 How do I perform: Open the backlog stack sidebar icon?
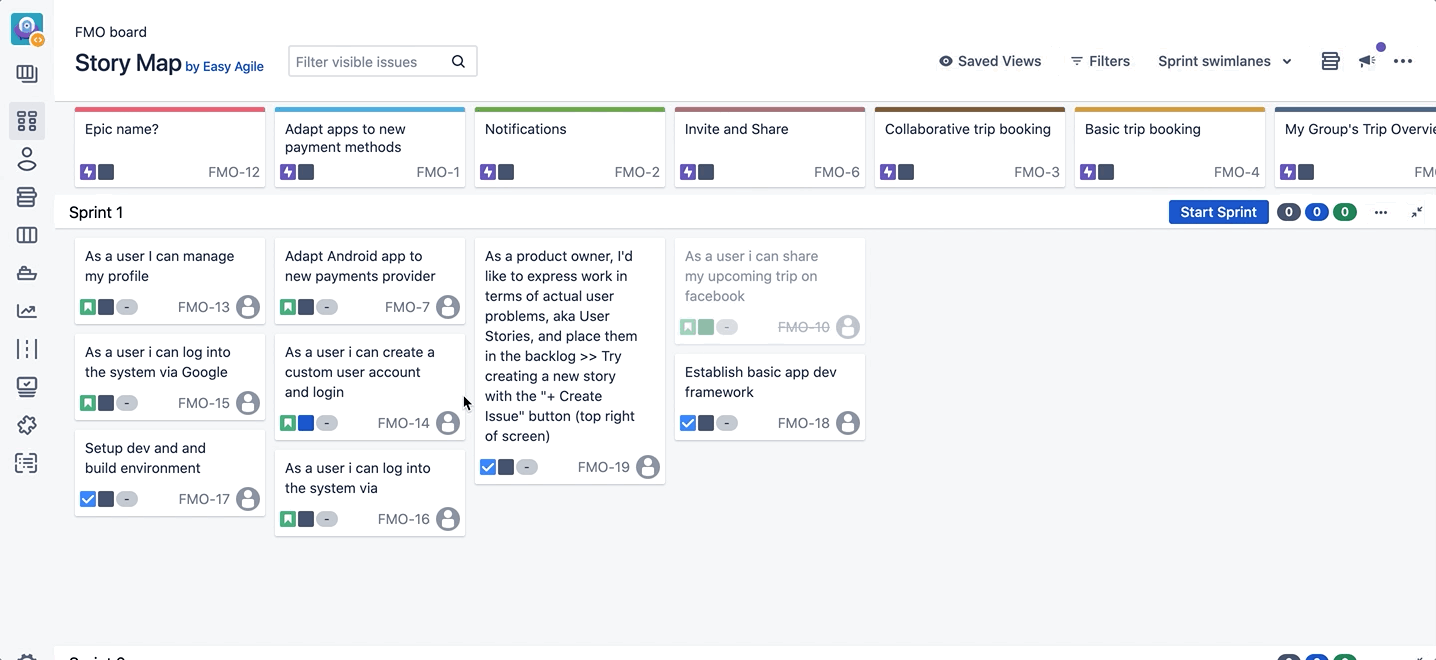27,197
